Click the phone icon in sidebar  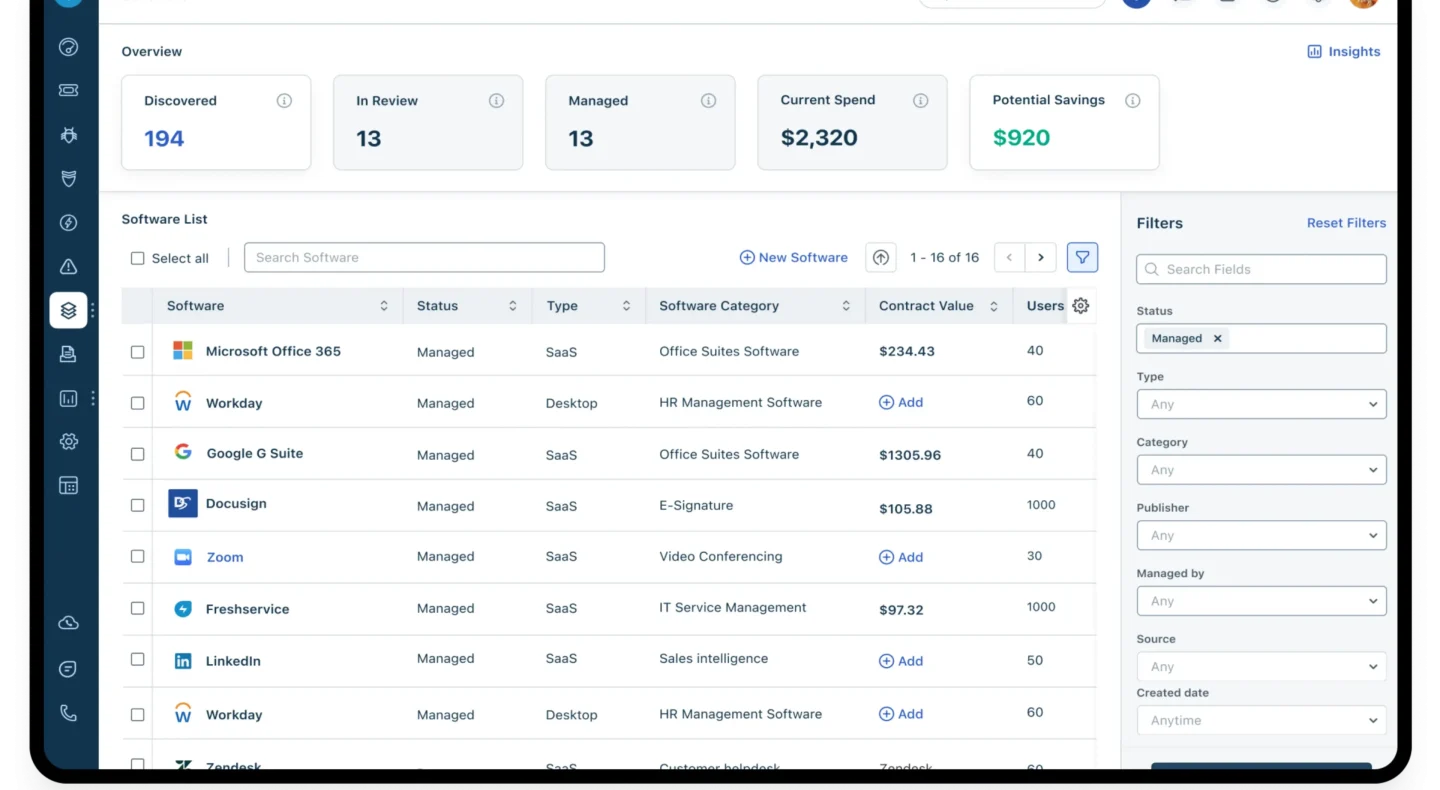click(x=68, y=713)
